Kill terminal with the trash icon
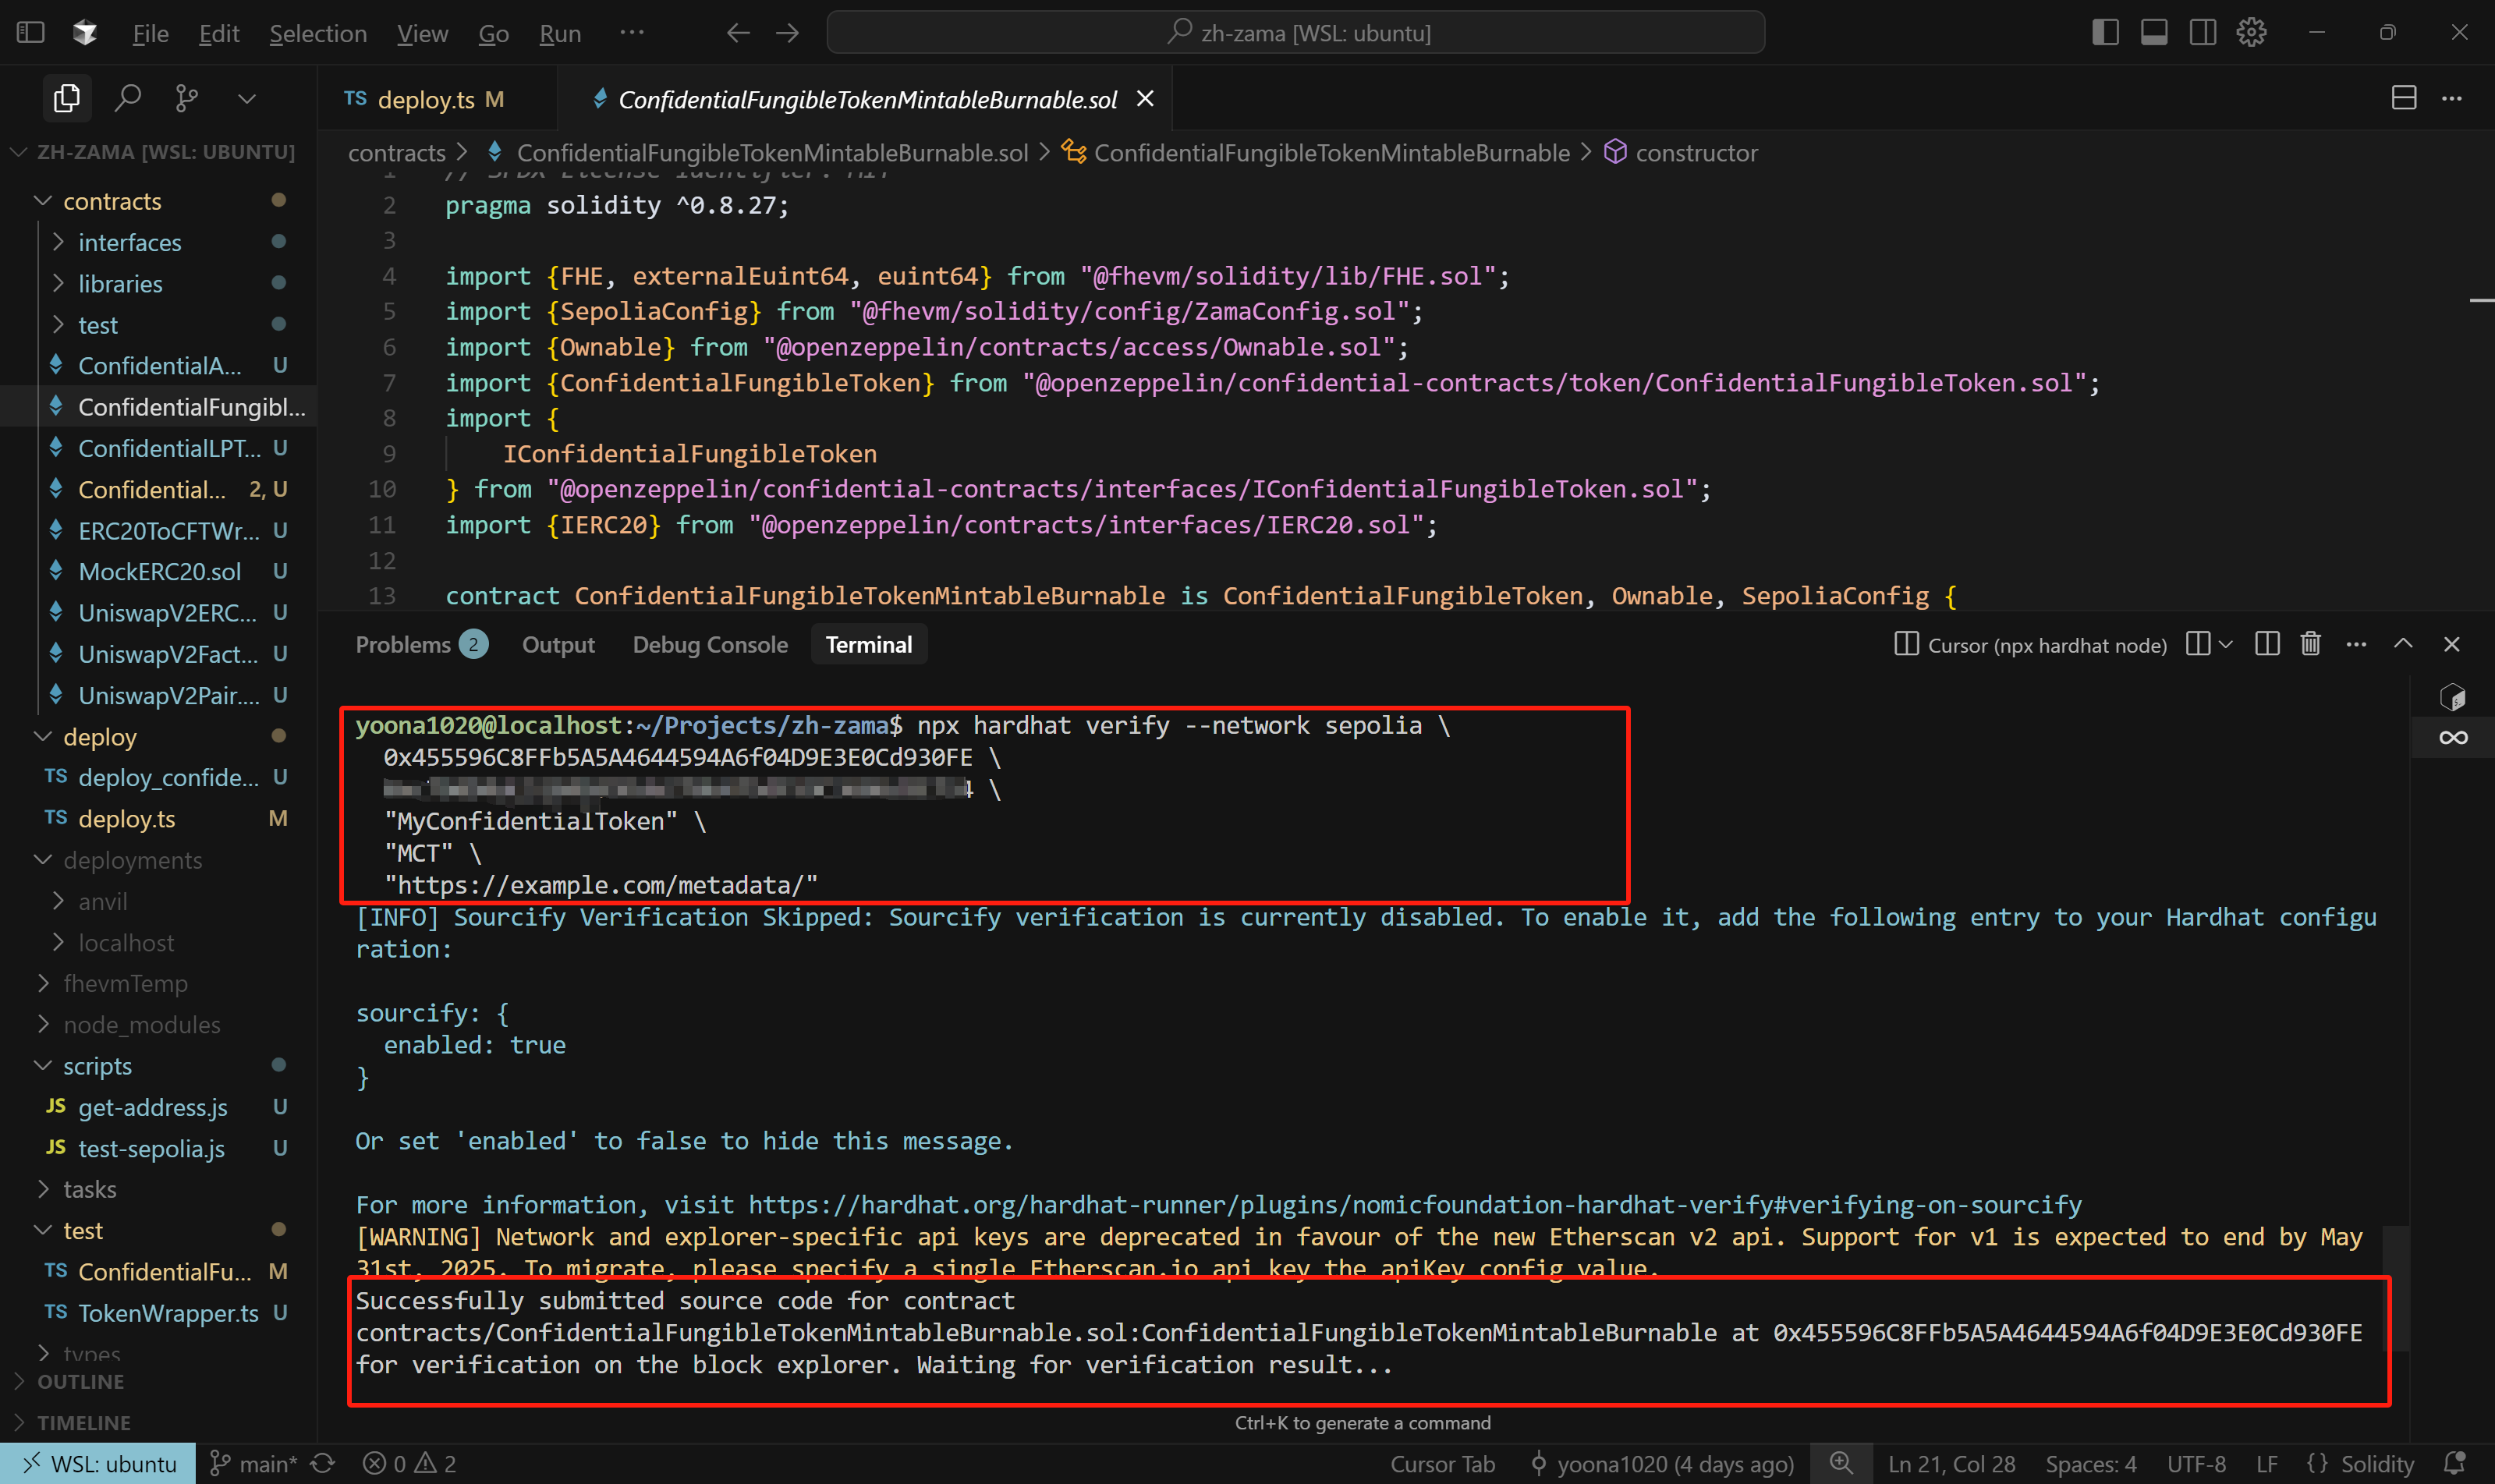 [2310, 644]
